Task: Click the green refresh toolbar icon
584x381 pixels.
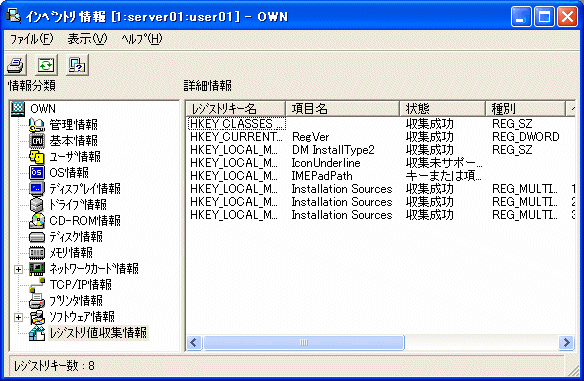Action: (x=47, y=65)
